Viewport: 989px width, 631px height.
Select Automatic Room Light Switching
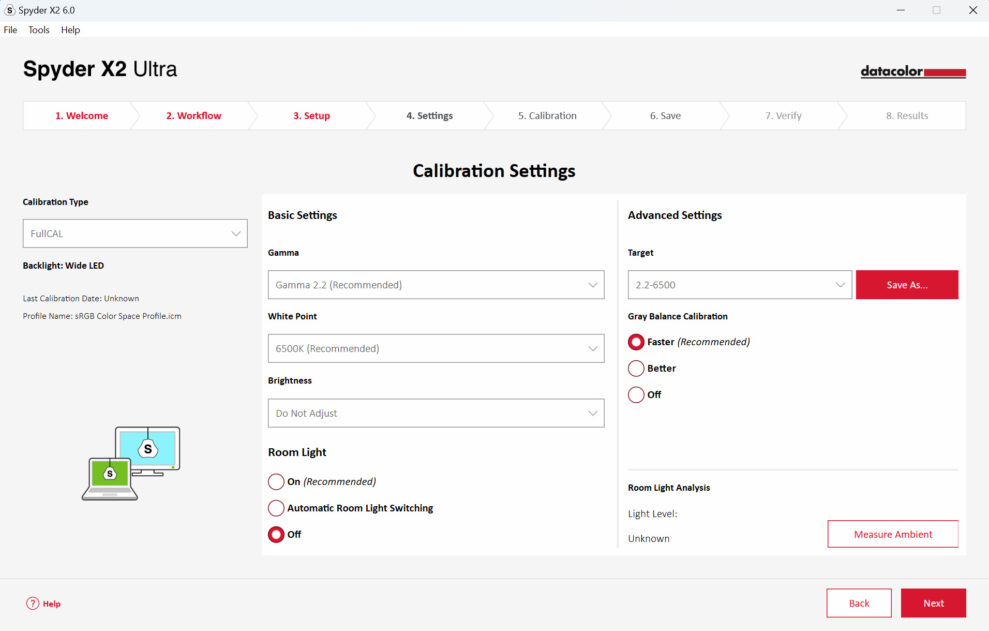click(x=276, y=508)
